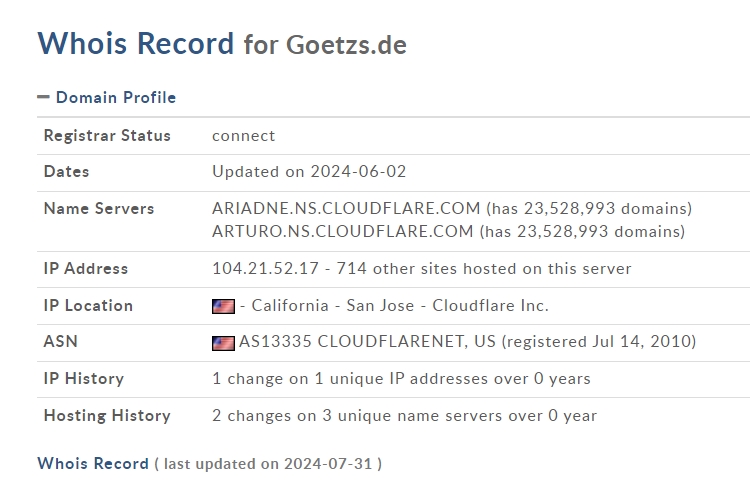
Task: Select the 'connect' registrar status value
Action: [x=243, y=136]
